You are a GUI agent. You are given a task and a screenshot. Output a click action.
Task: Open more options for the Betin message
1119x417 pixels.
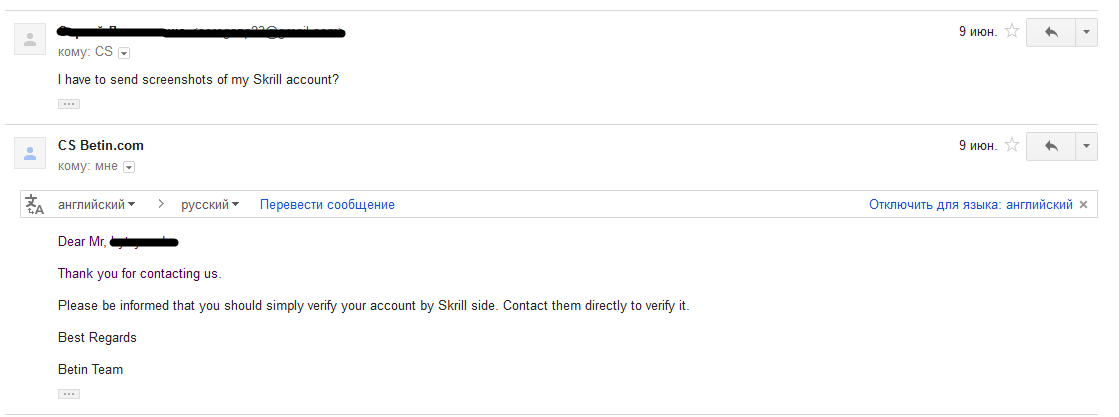pos(1086,146)
